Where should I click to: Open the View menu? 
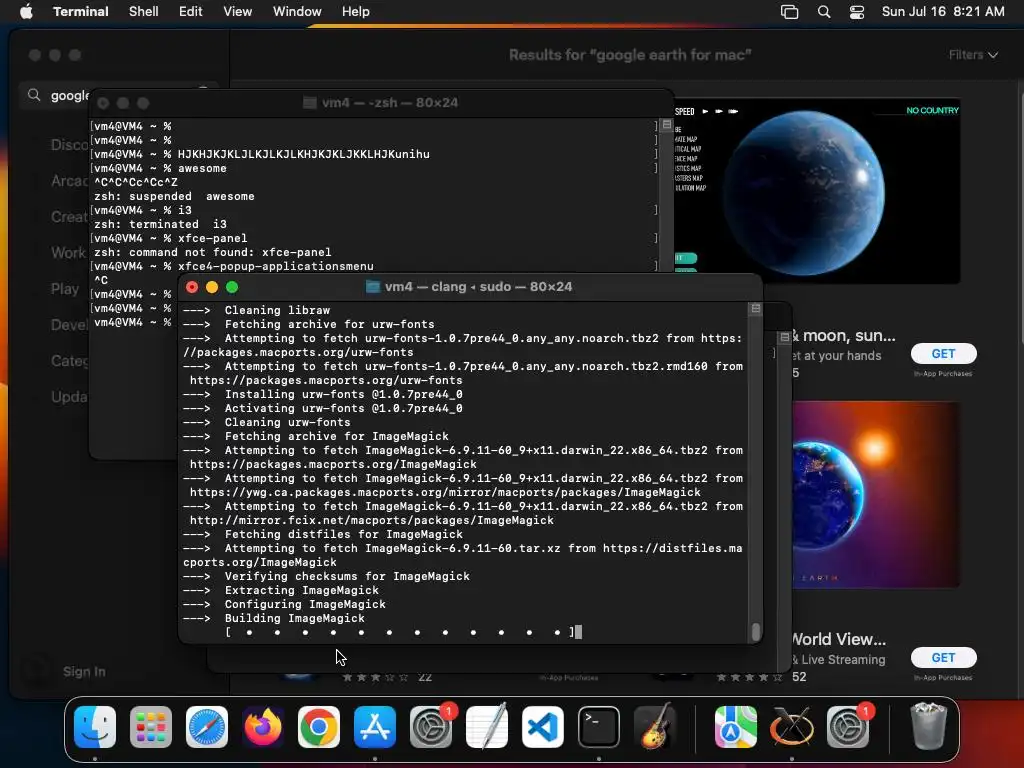coord(238,11)
